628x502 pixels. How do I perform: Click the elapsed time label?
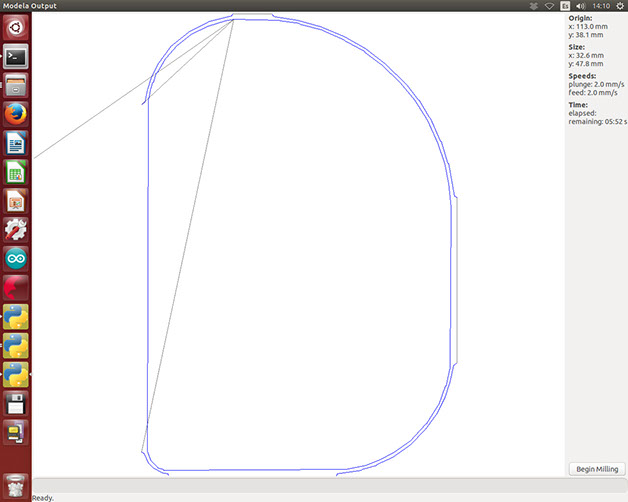click(582, 113)
